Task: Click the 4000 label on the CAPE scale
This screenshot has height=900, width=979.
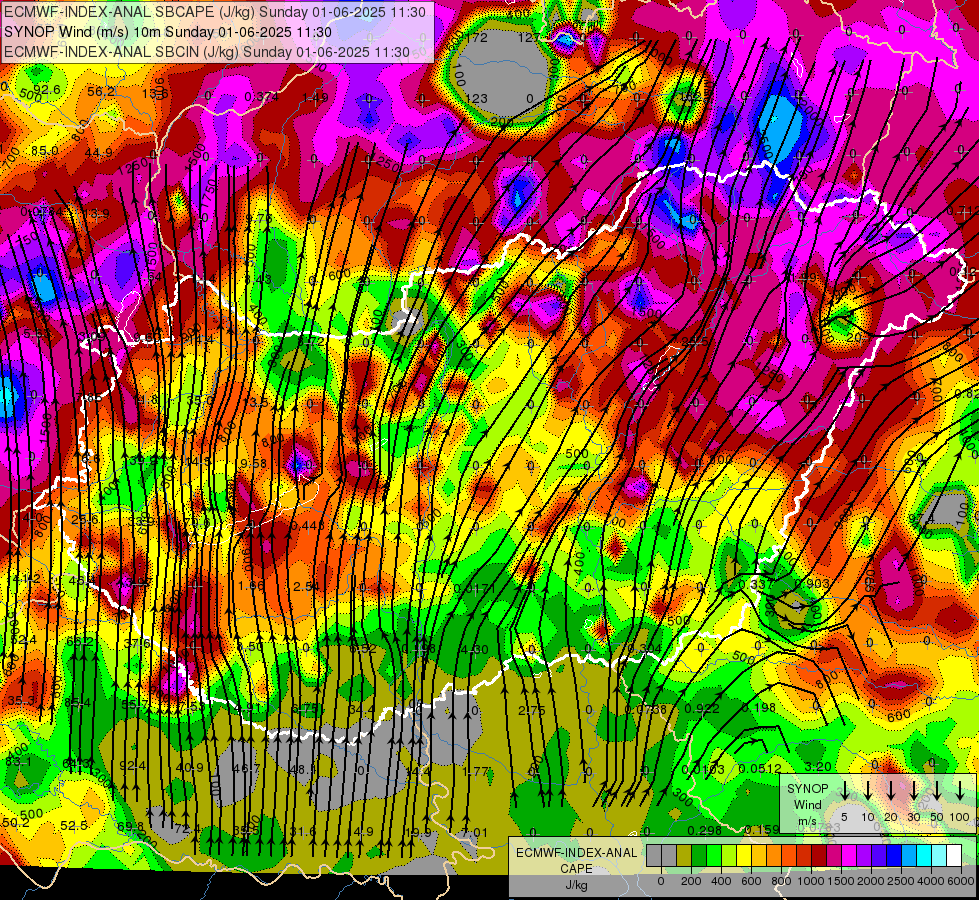Action: pyautogui.click(x=932, y=881)
